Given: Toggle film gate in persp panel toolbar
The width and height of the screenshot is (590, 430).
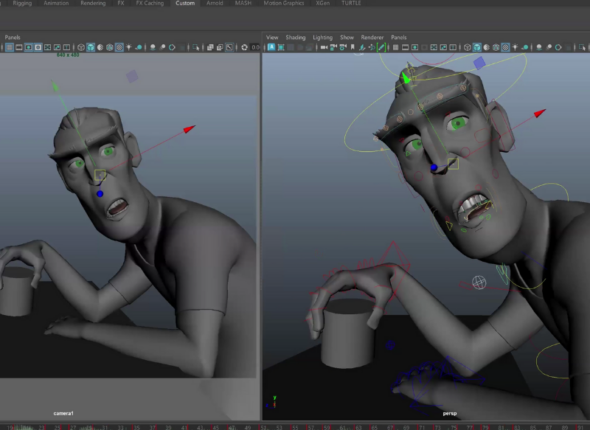Looking at the screenshot, I should click(x=405, y=47).
